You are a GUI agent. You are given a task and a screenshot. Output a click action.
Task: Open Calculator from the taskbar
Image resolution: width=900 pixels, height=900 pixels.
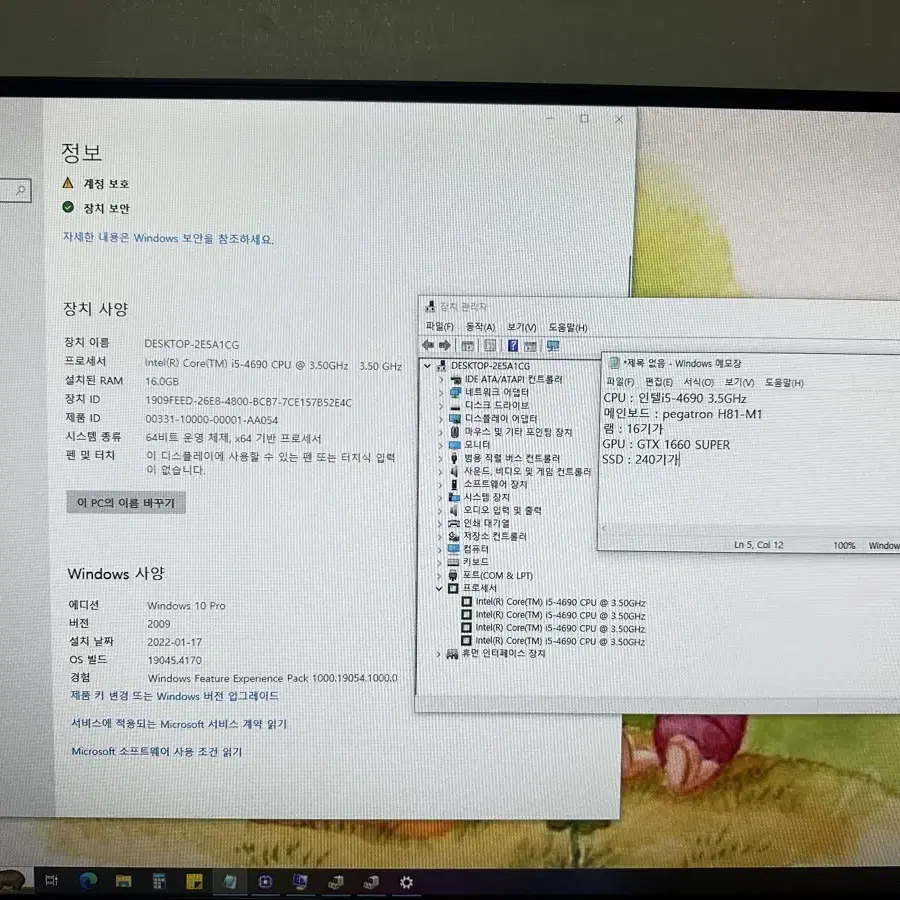tap(159, 880)
